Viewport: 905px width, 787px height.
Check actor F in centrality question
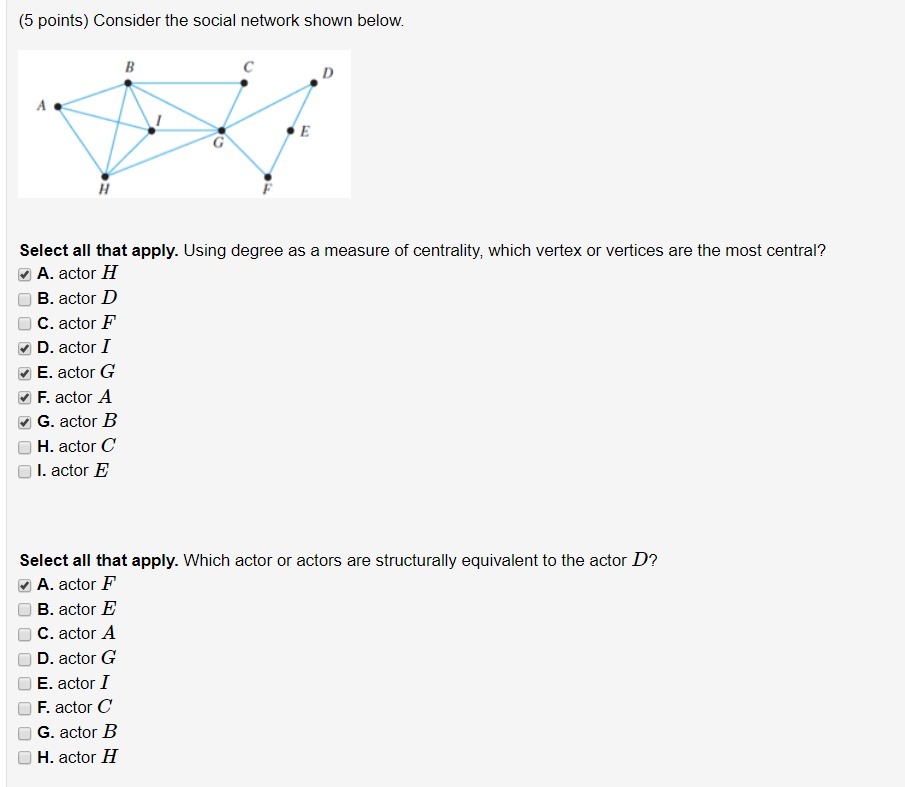(24, 324)
